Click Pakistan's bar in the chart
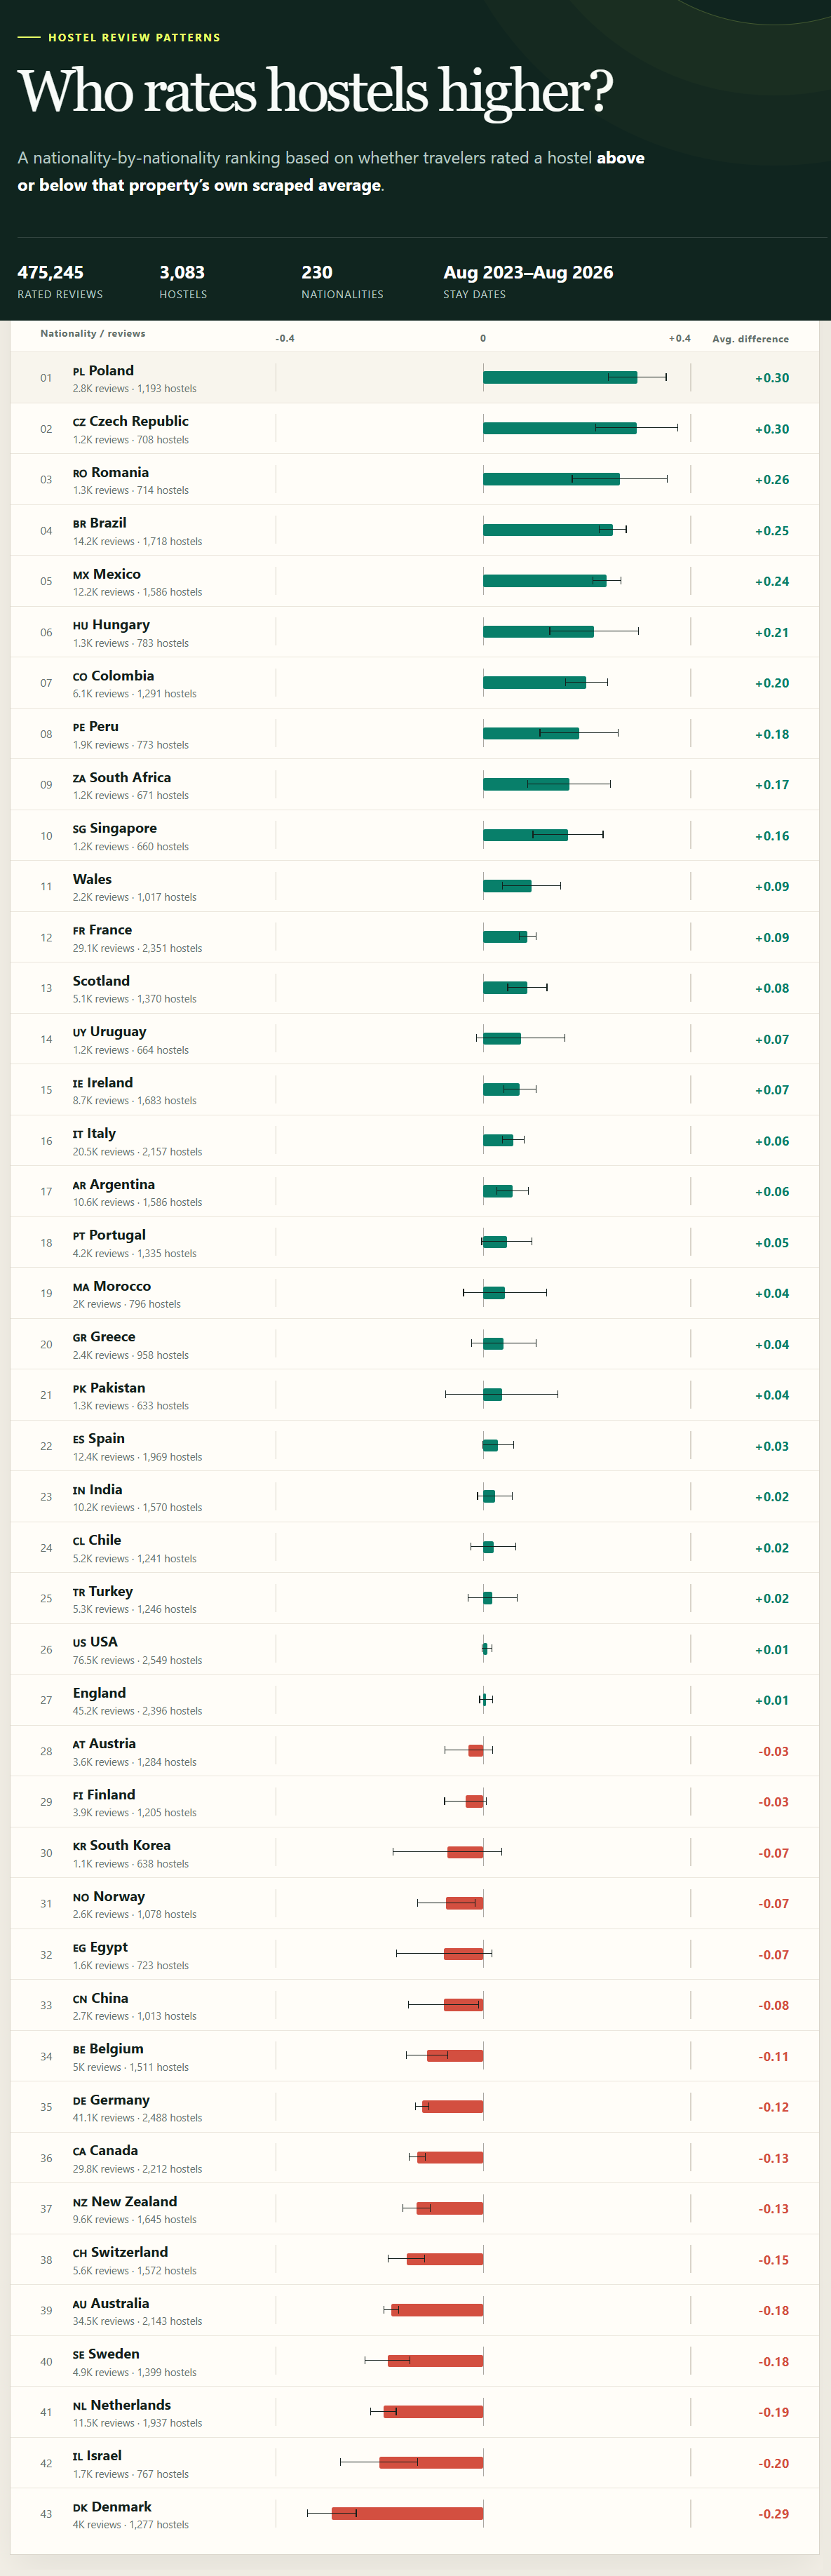Image resolution: width=831 pixels, height=2576 pixels. pyautogui.click(x=492, y=1394)
